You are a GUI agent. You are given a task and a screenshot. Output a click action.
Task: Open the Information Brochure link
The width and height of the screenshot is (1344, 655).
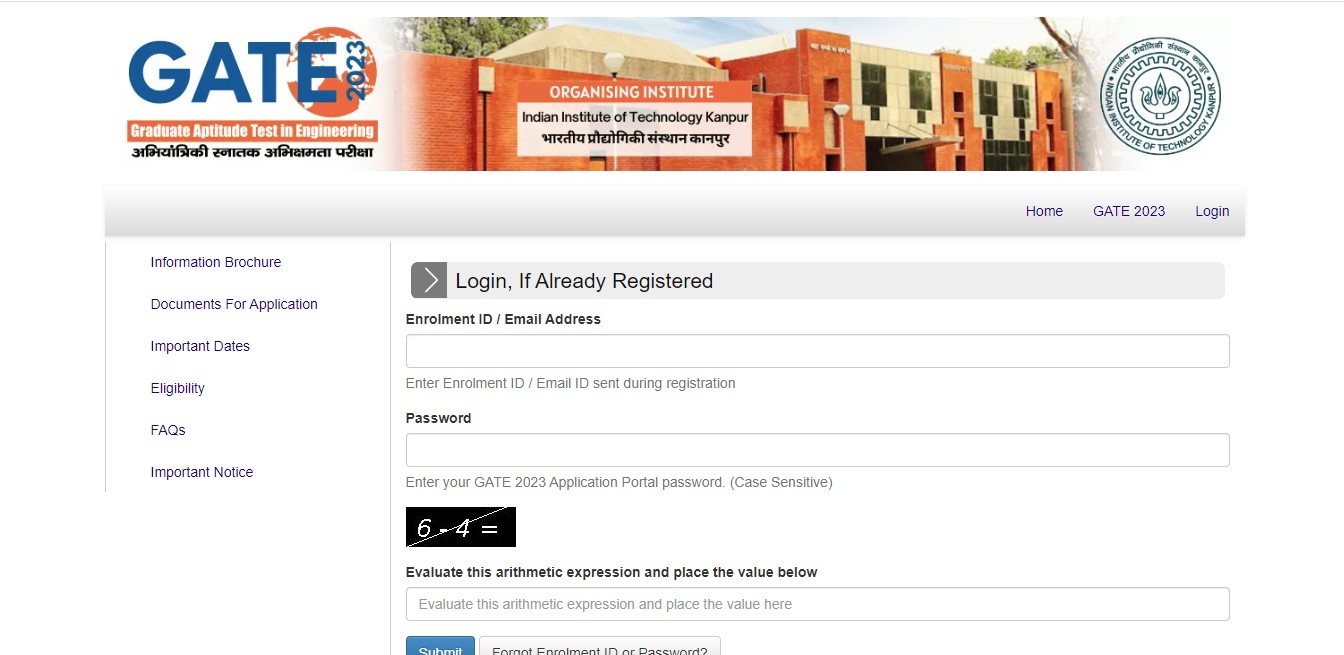[216, 262]
